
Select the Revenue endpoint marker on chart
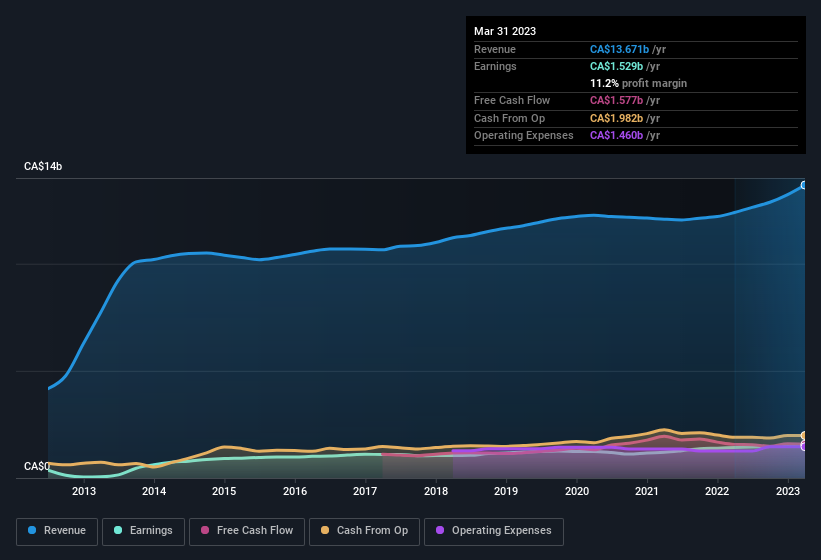pos(804,185)
